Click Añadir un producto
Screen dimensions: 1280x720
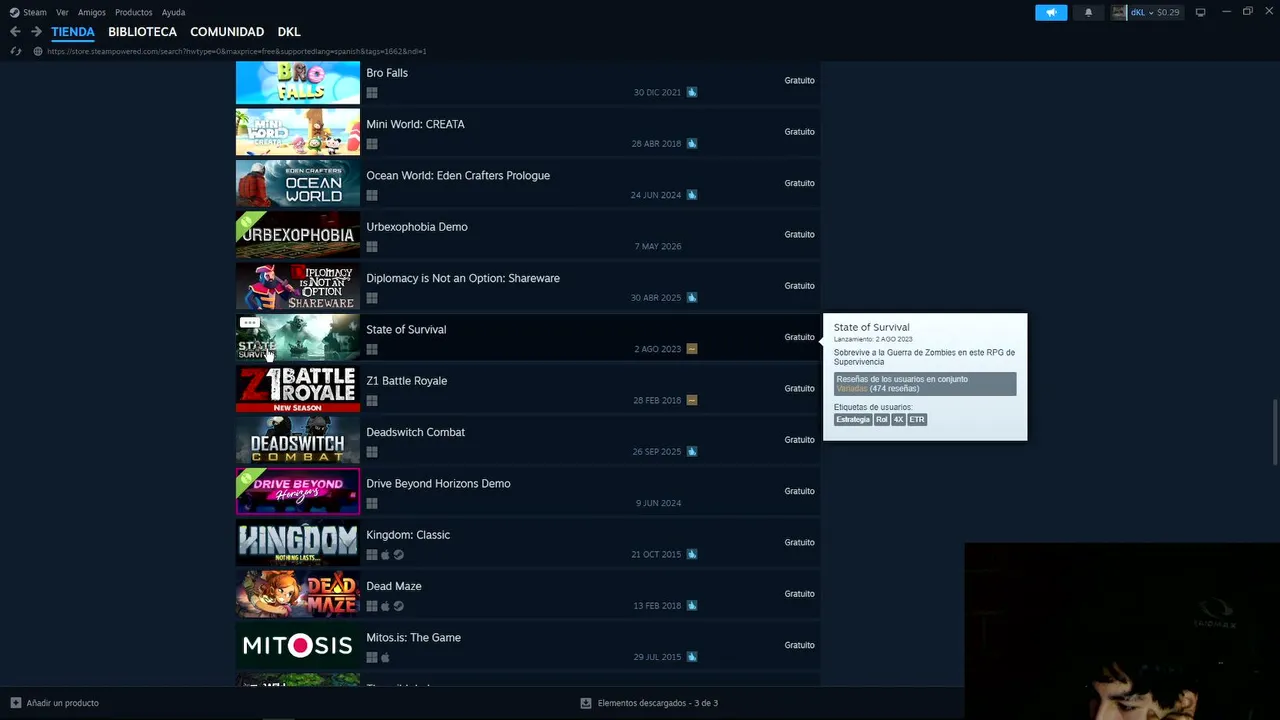[x=55, y=703]
